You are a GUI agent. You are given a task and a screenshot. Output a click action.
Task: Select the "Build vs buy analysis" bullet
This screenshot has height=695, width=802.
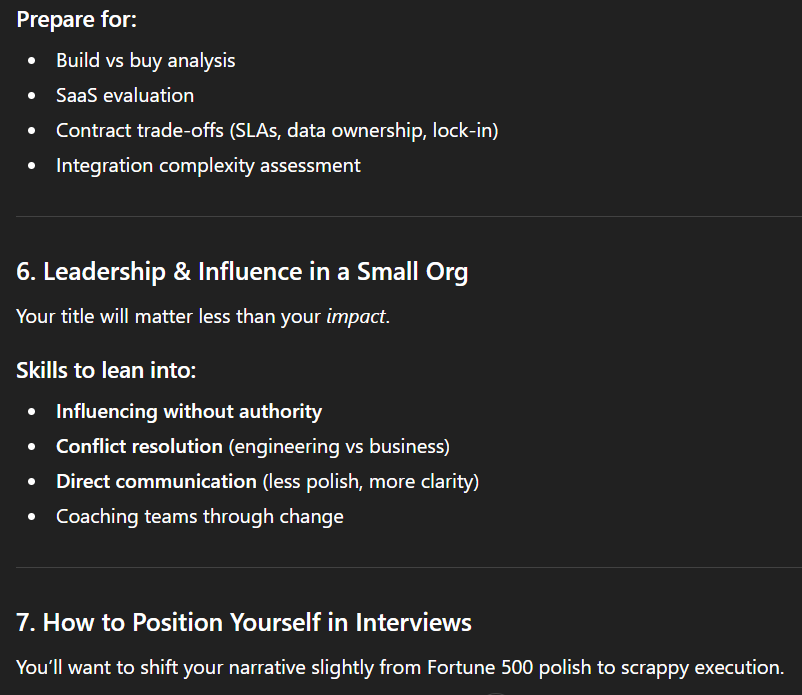click(145, 60)
